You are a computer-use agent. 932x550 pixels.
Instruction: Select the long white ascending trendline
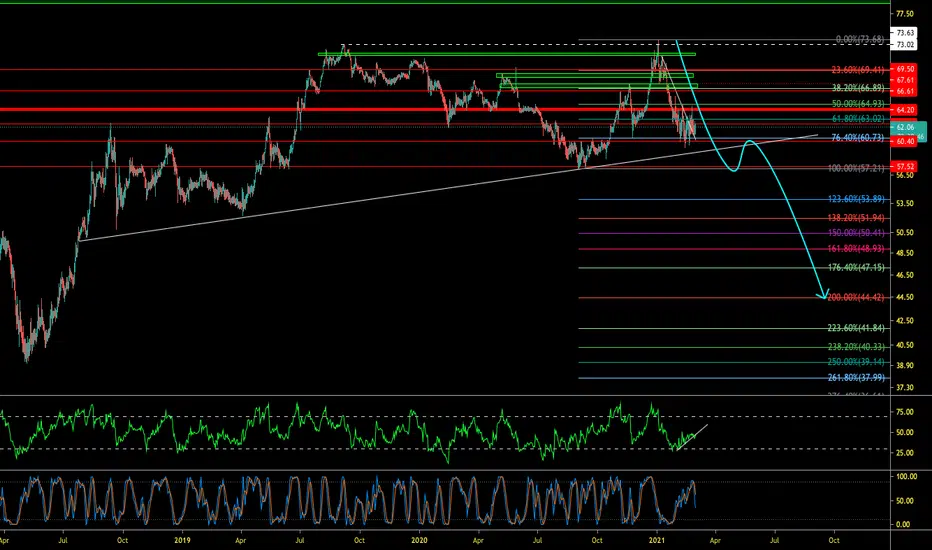449,187
